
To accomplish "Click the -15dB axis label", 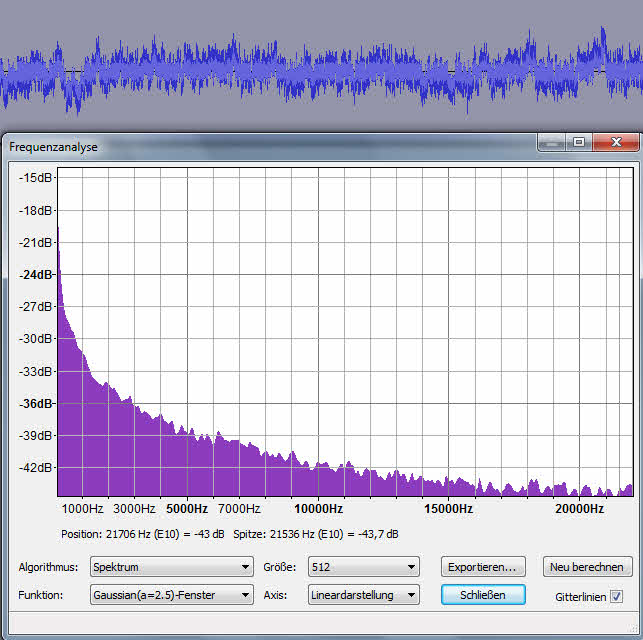I will [x=35, y=178].
